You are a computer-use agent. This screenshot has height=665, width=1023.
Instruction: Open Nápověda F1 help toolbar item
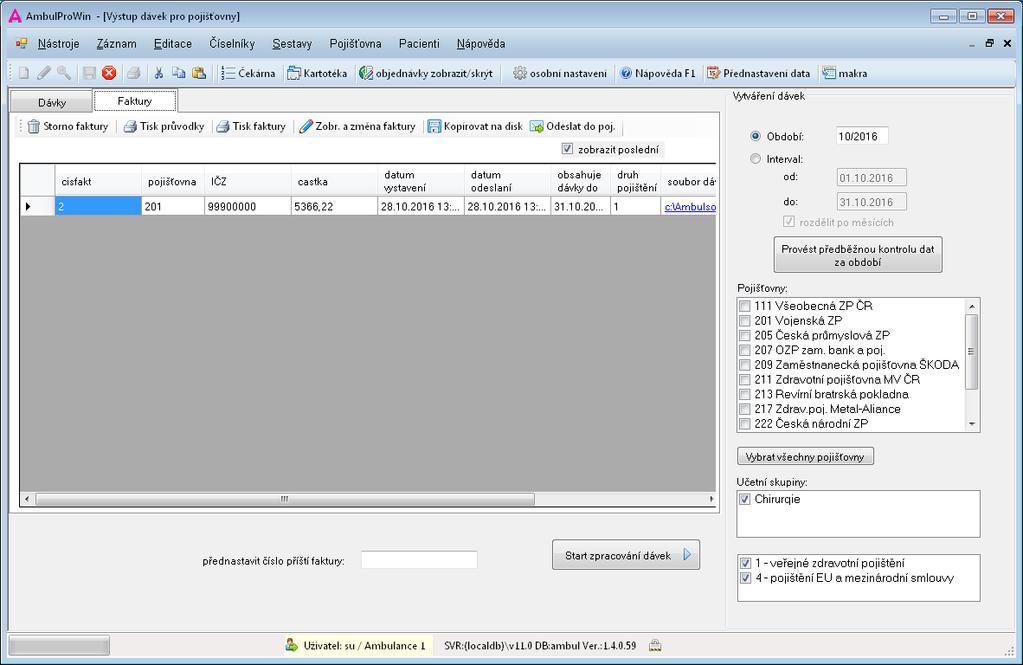click(x=658, y=73)
